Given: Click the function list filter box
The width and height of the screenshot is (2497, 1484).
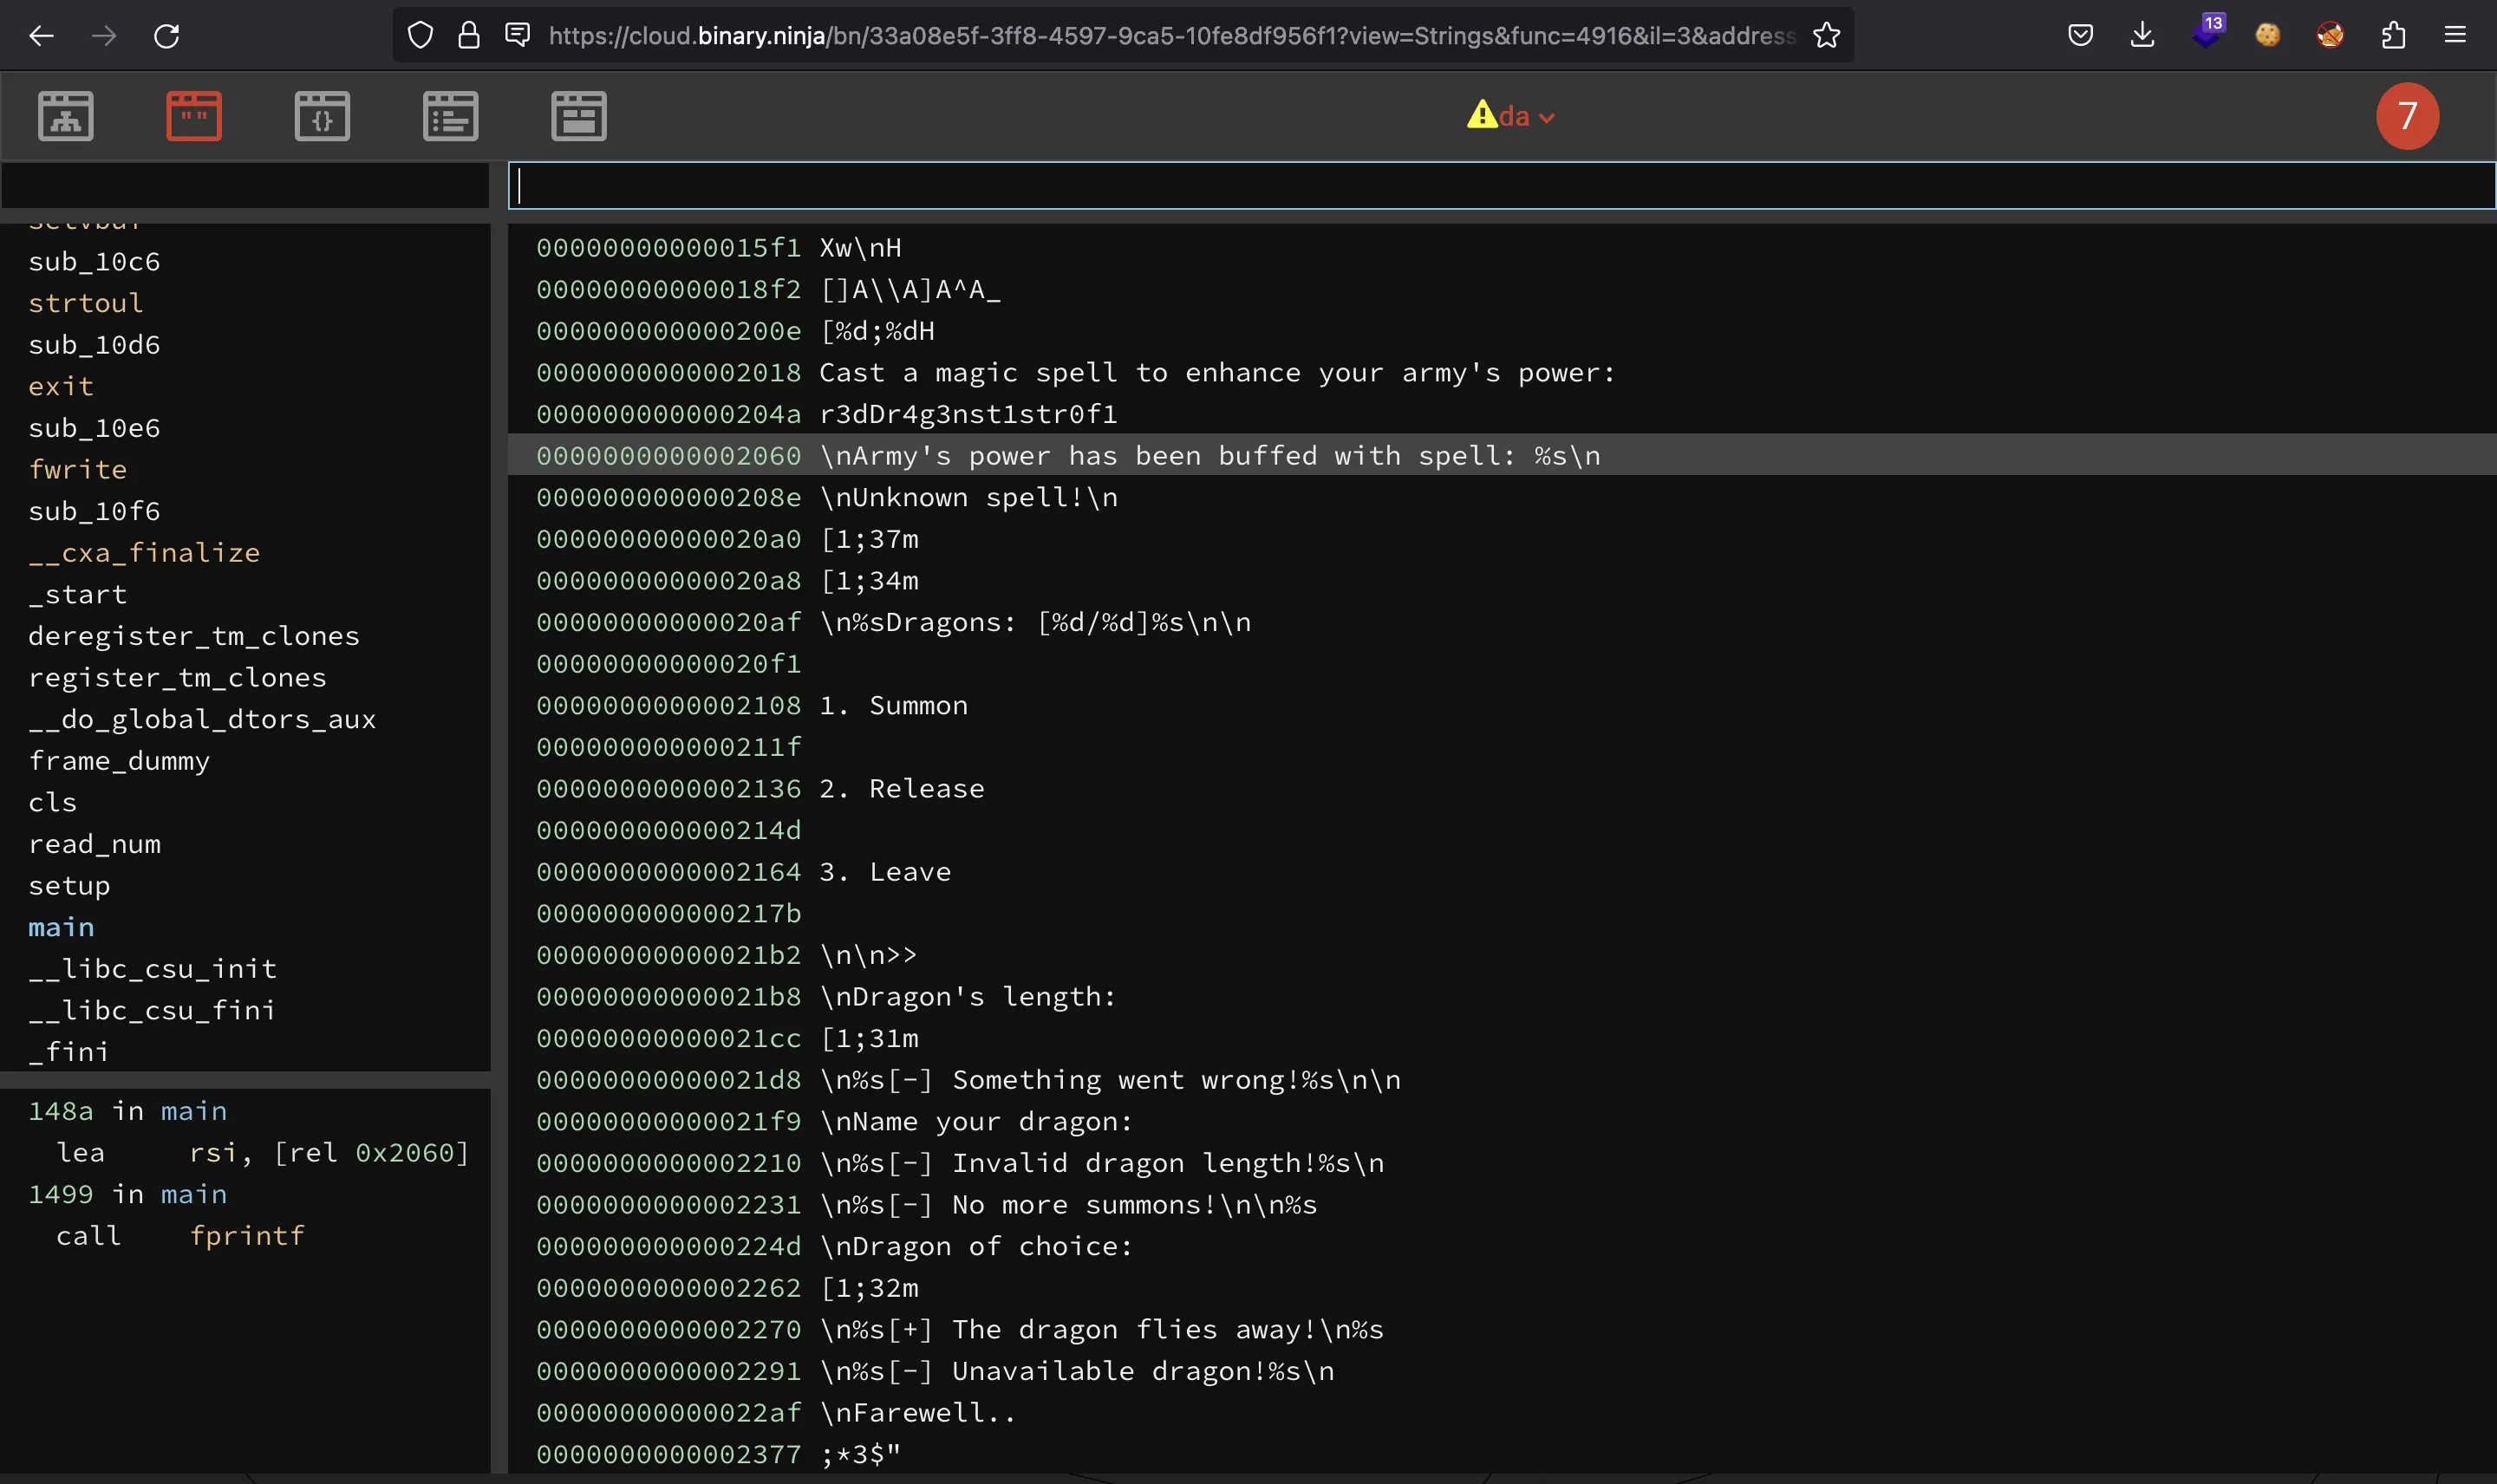Looking at the screenshot, I should coord(245,186).
